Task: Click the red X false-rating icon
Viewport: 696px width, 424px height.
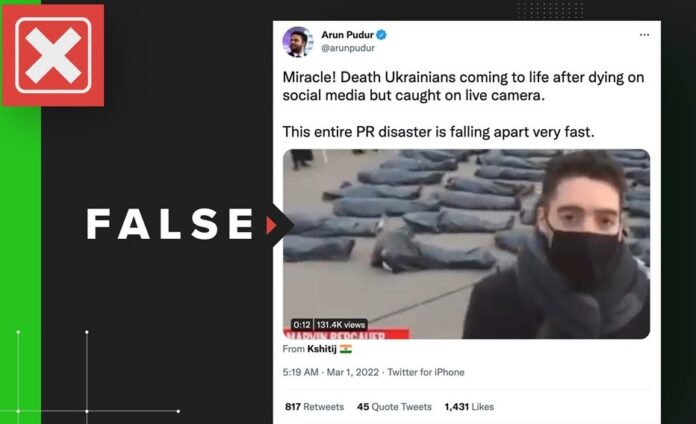Action: pyautogui.click(x=53, y=55)
